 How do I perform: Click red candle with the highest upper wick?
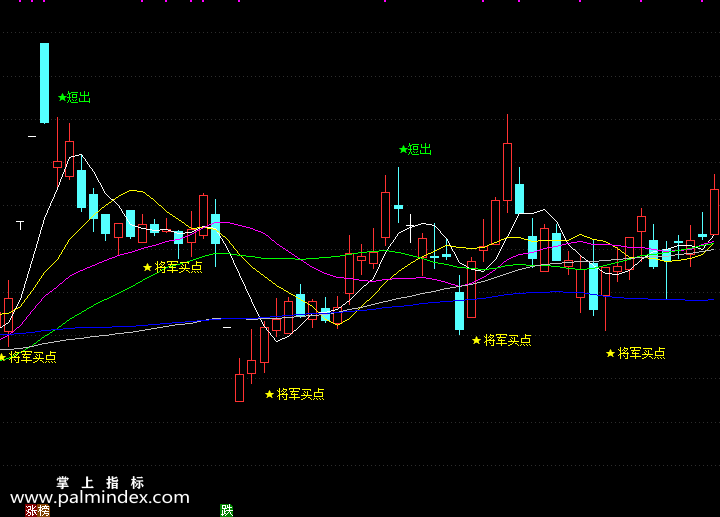tap(507, 172)
